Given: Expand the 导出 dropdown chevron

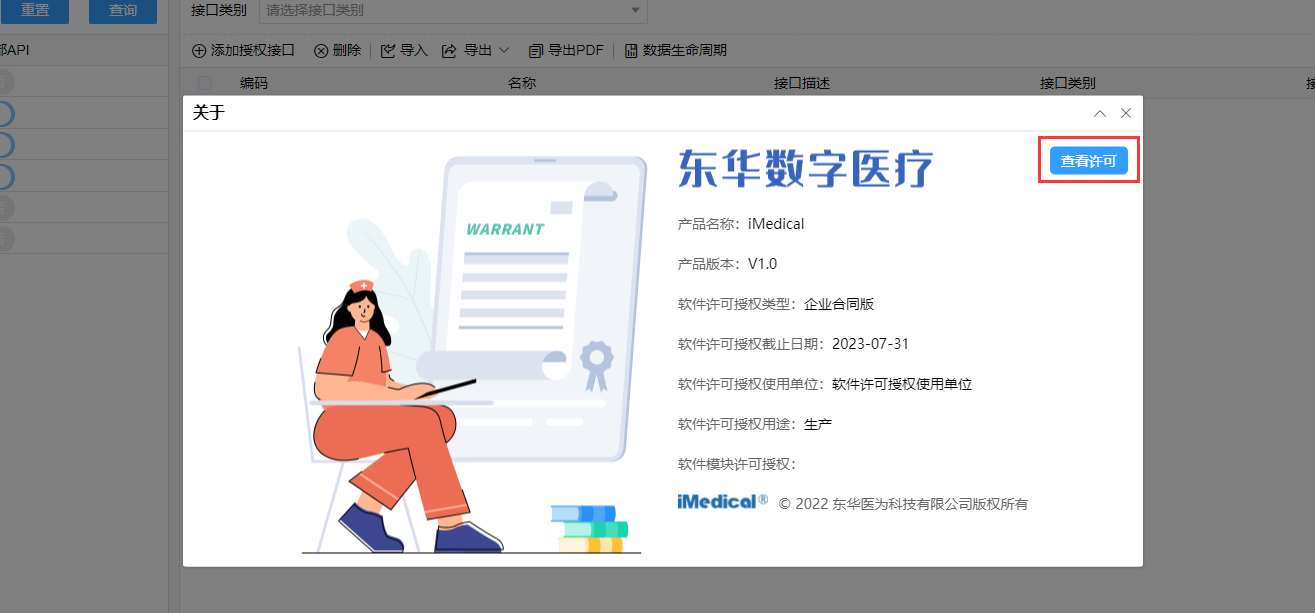Looking at the screenshot, I should [x=505, y=49].
